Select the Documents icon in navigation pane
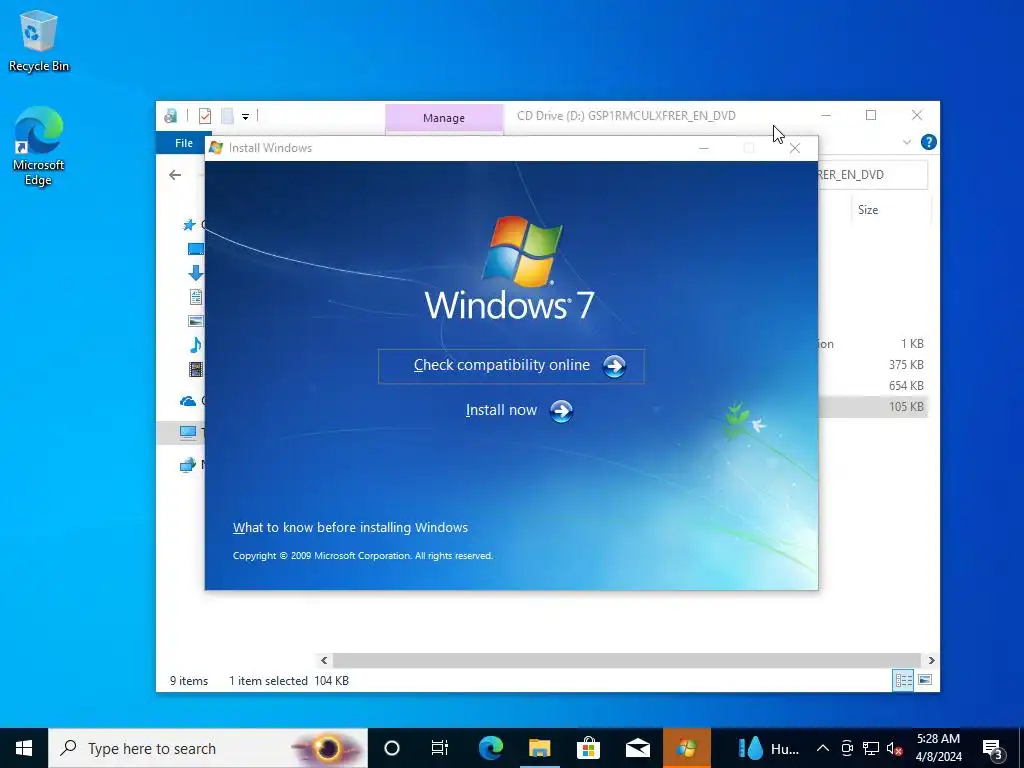The height and width of the screenshot is (768, 1024). point(195,297)
